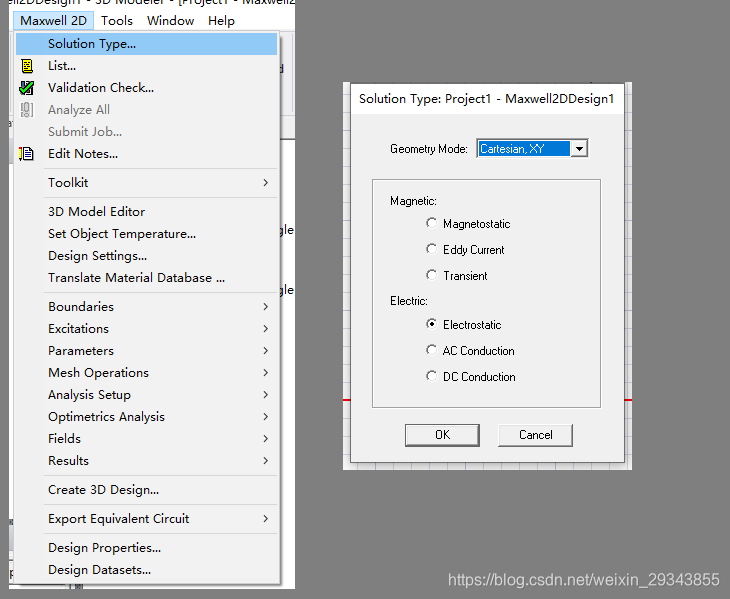Select the Magnetostatic radio button
730x599 pixels.
click(x=432, y=224)
